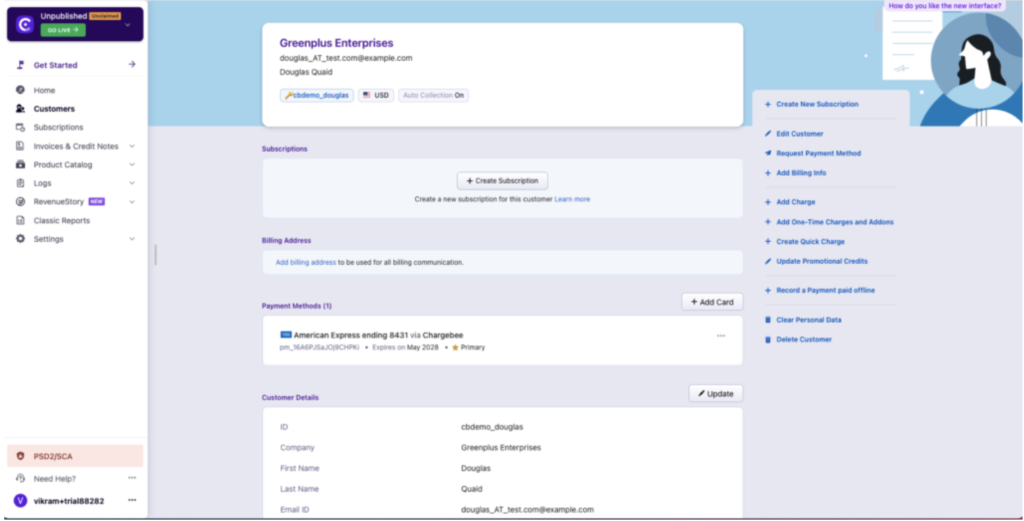Click the cbdemo_douglas ID tag
This screenshot has height=521, width=1024.
(317, 95)
